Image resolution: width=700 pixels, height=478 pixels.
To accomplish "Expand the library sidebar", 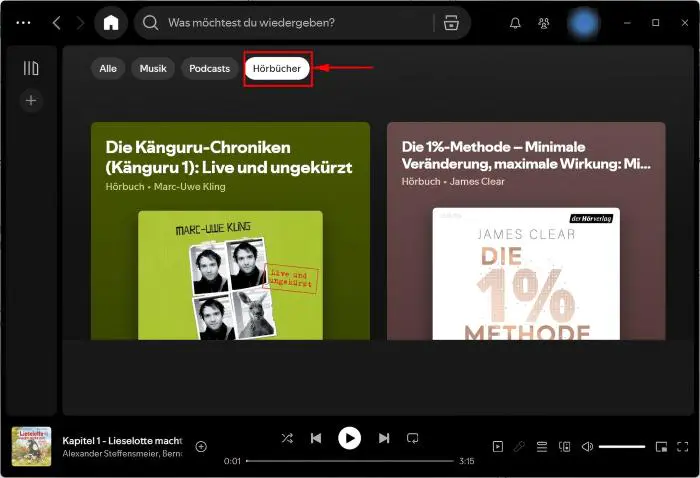I will [x=31, y=68].
